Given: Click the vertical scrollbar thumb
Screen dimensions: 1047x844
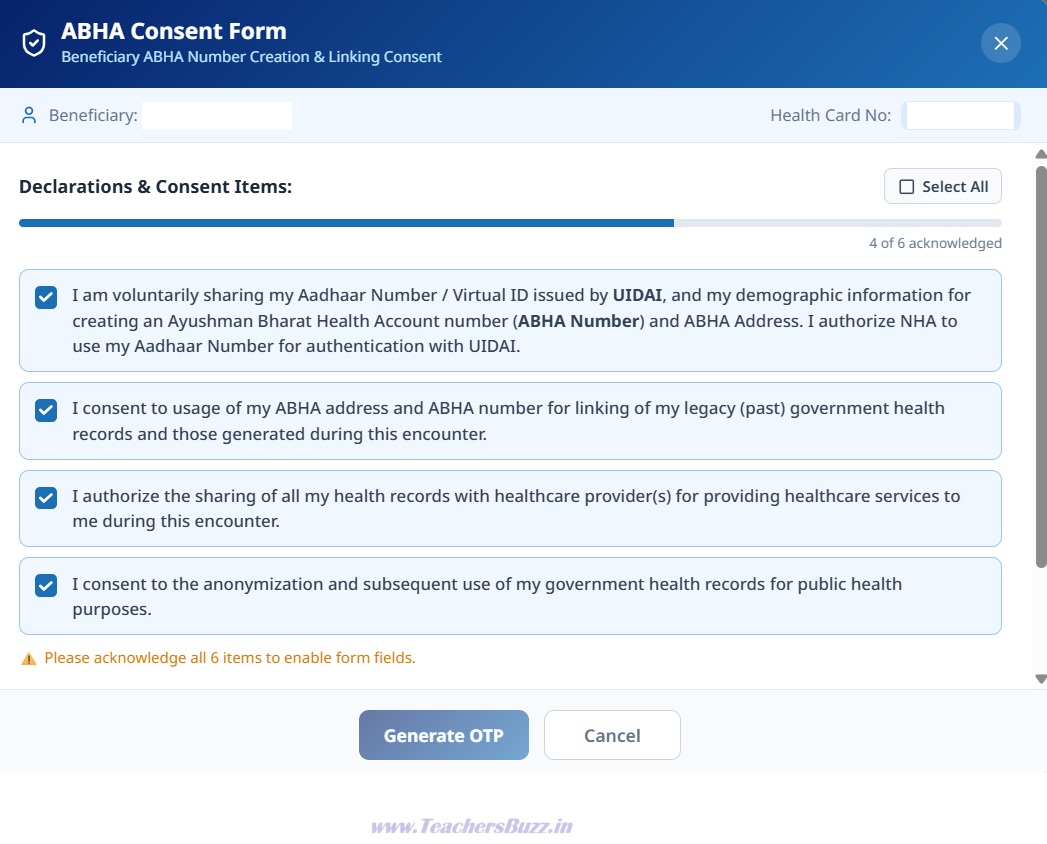Looking at the screenshot, I should pos(1041,367).
